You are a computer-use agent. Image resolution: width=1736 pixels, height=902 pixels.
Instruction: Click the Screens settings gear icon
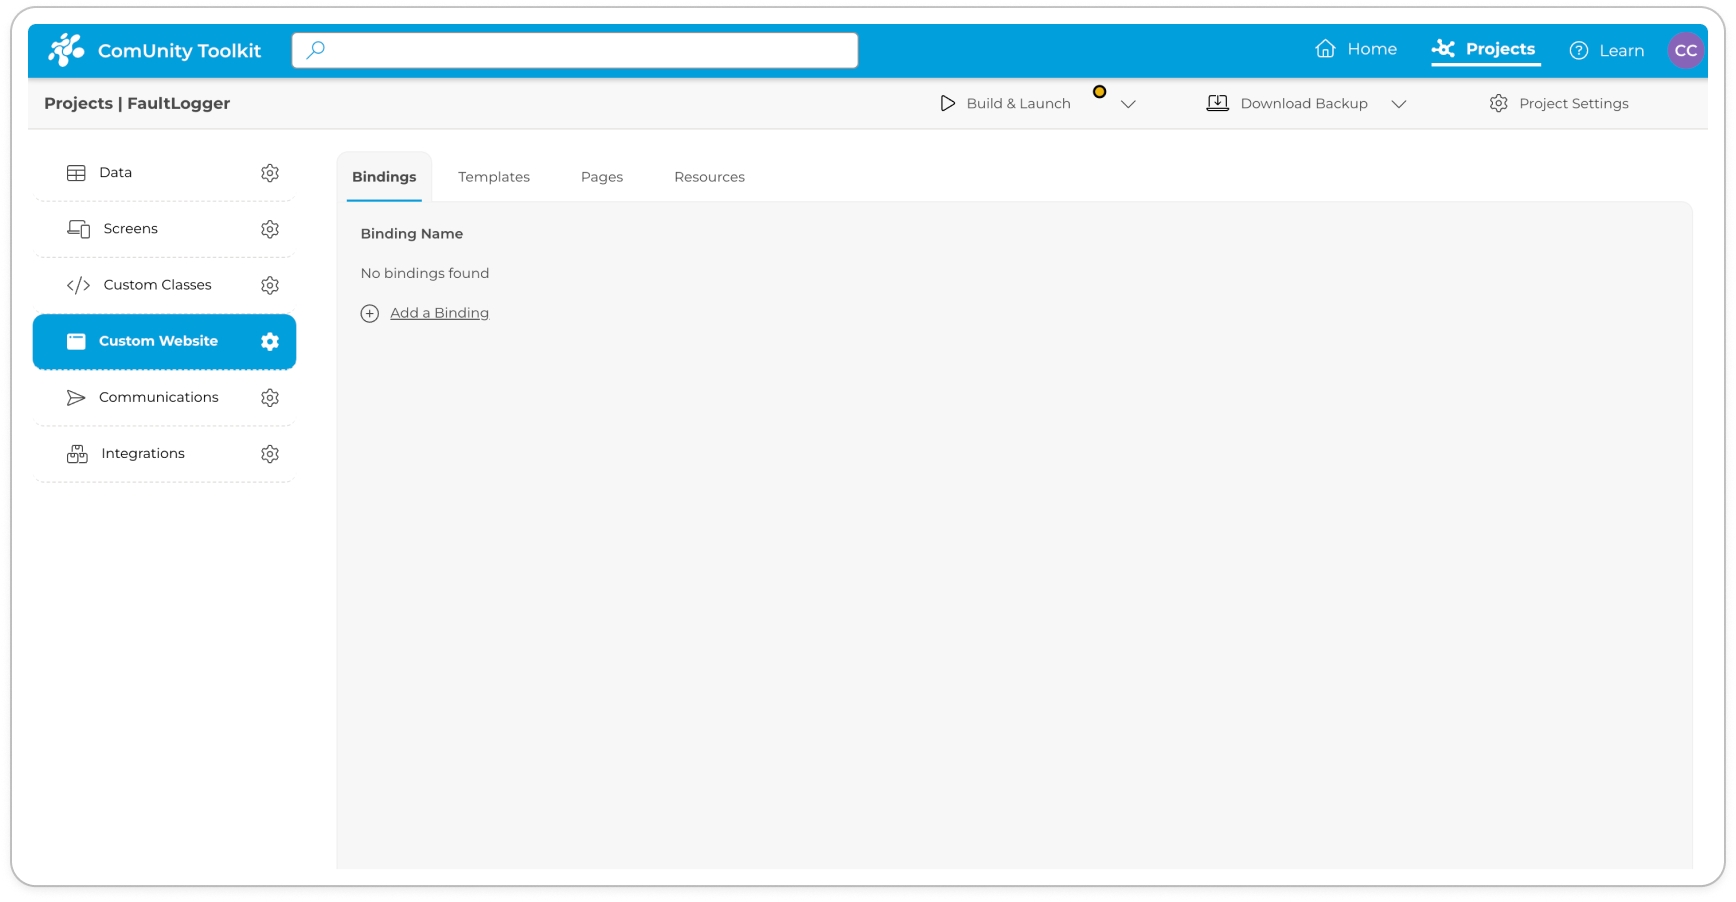click(270, 229)
